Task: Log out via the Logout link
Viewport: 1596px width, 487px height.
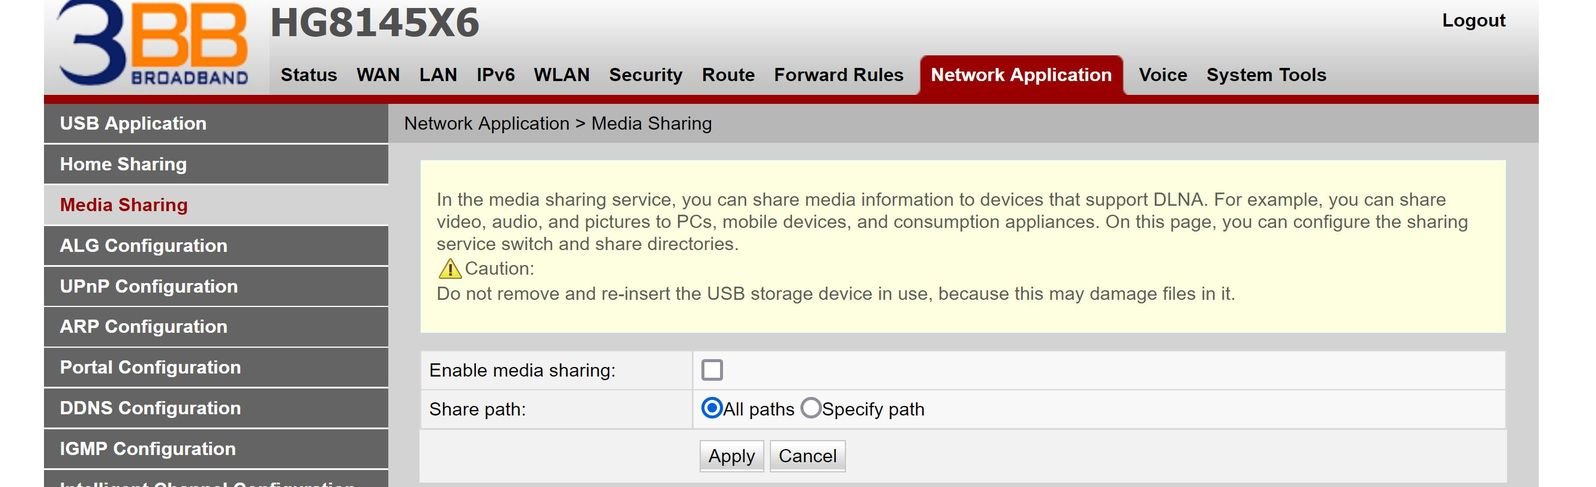Action: coord(1473,20)
